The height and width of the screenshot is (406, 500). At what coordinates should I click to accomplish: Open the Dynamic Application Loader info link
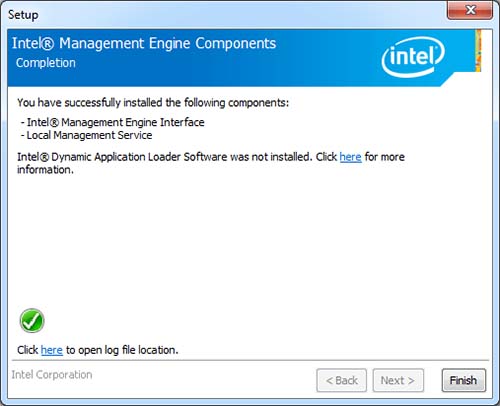pyautogui.click(x=350, y=157)
